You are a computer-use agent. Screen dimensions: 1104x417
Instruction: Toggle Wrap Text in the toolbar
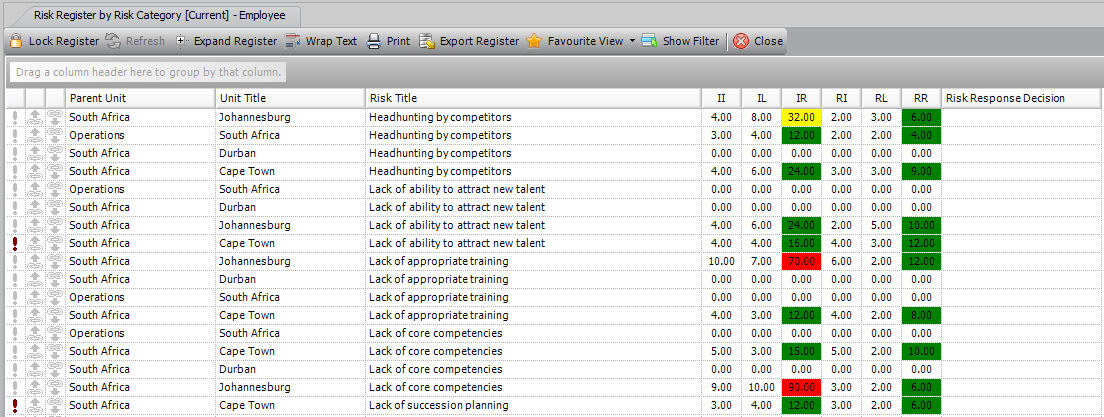(321, 41)
